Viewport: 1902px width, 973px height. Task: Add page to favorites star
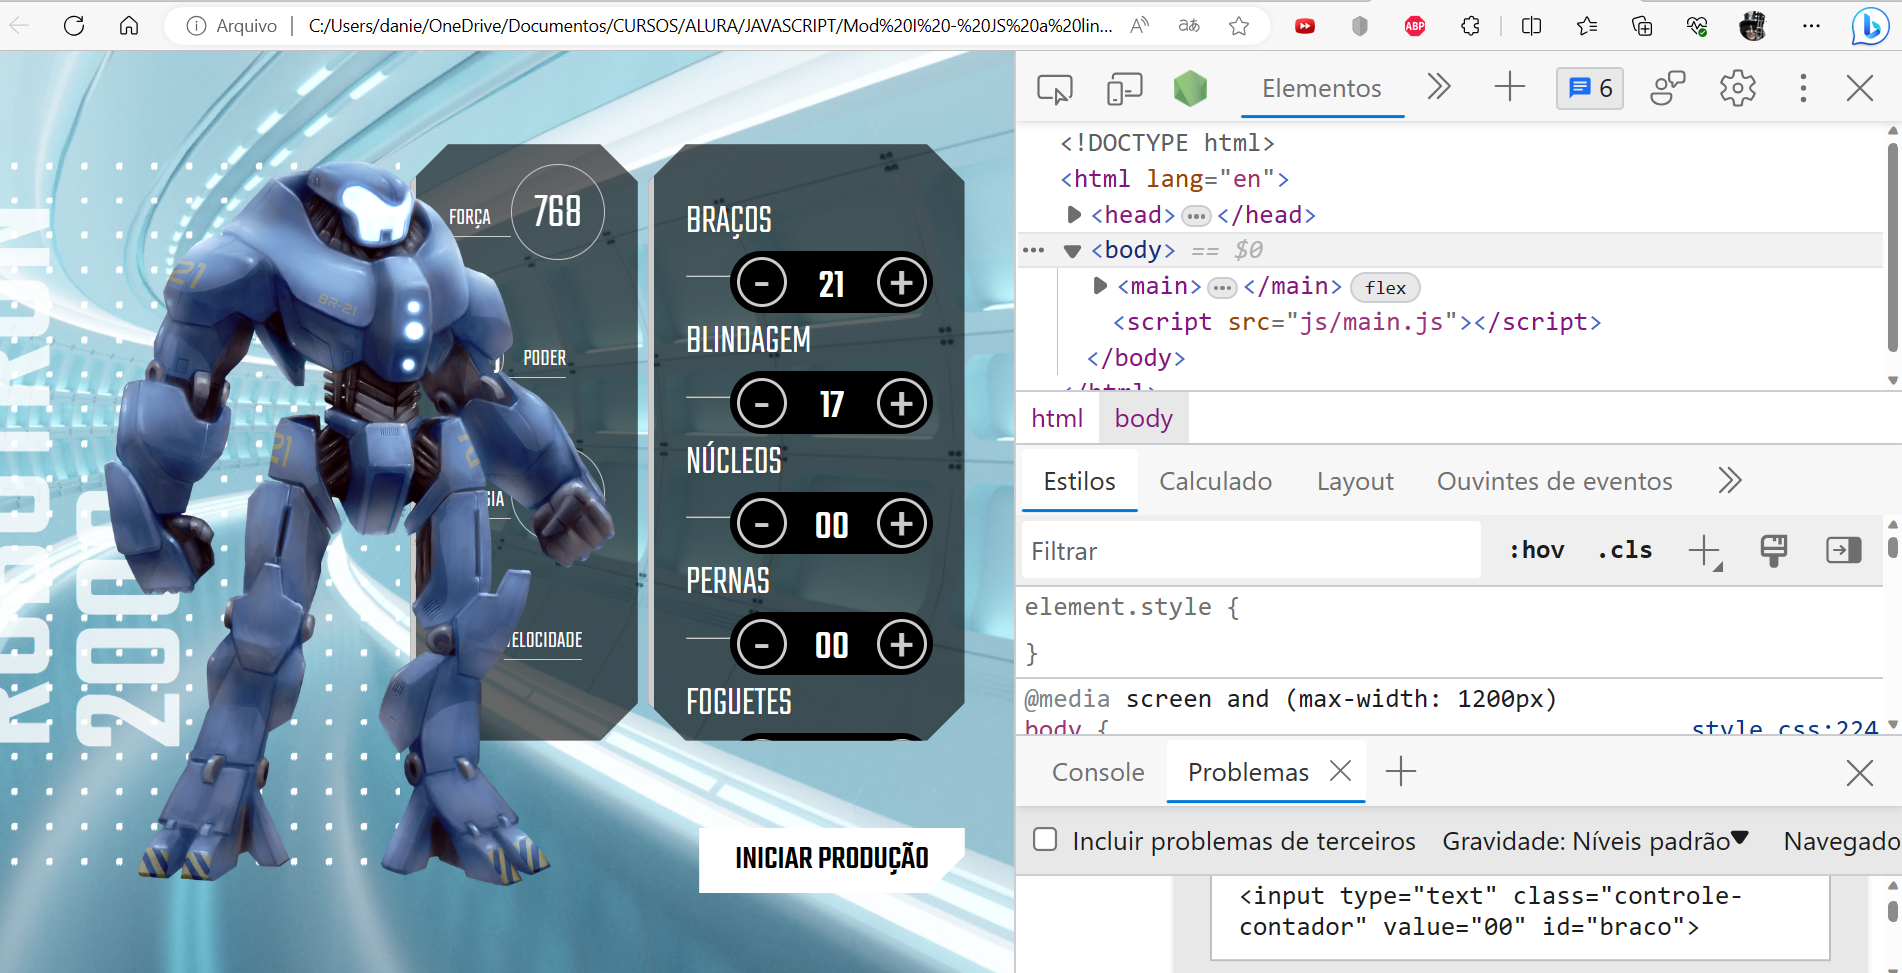click(1239, 26)
